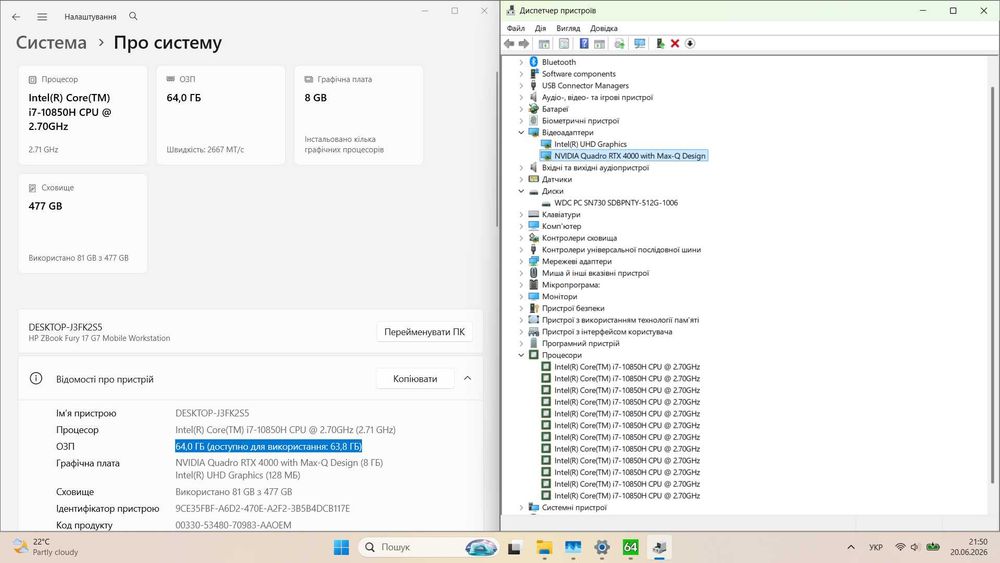The width and height of the screenshot is (1000, 563).
Task: Click Update driver toolbar icon in Device Manager
Action: 619,43
